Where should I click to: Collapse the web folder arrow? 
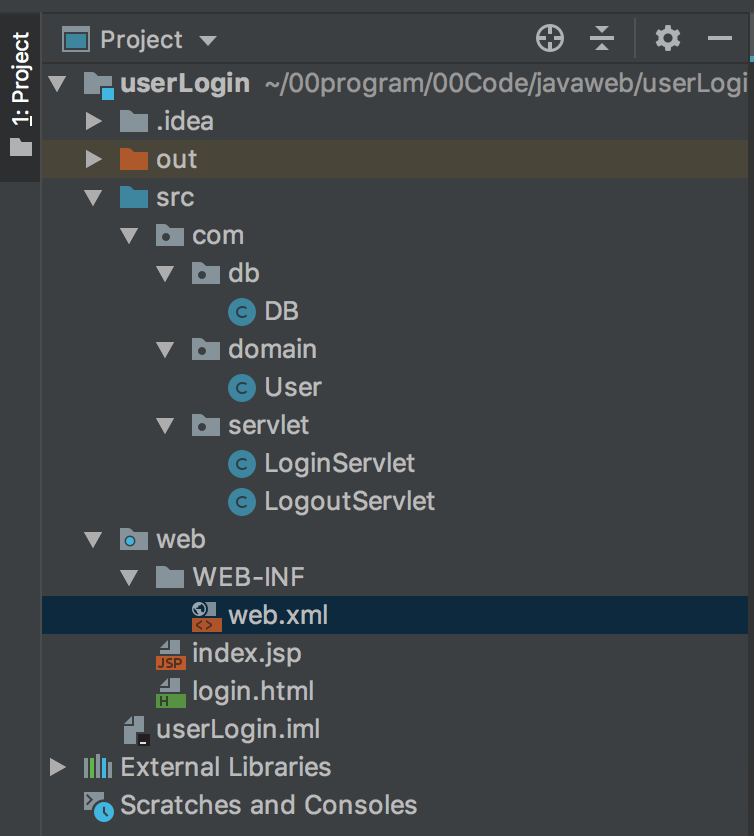click(x=93, y=540)
